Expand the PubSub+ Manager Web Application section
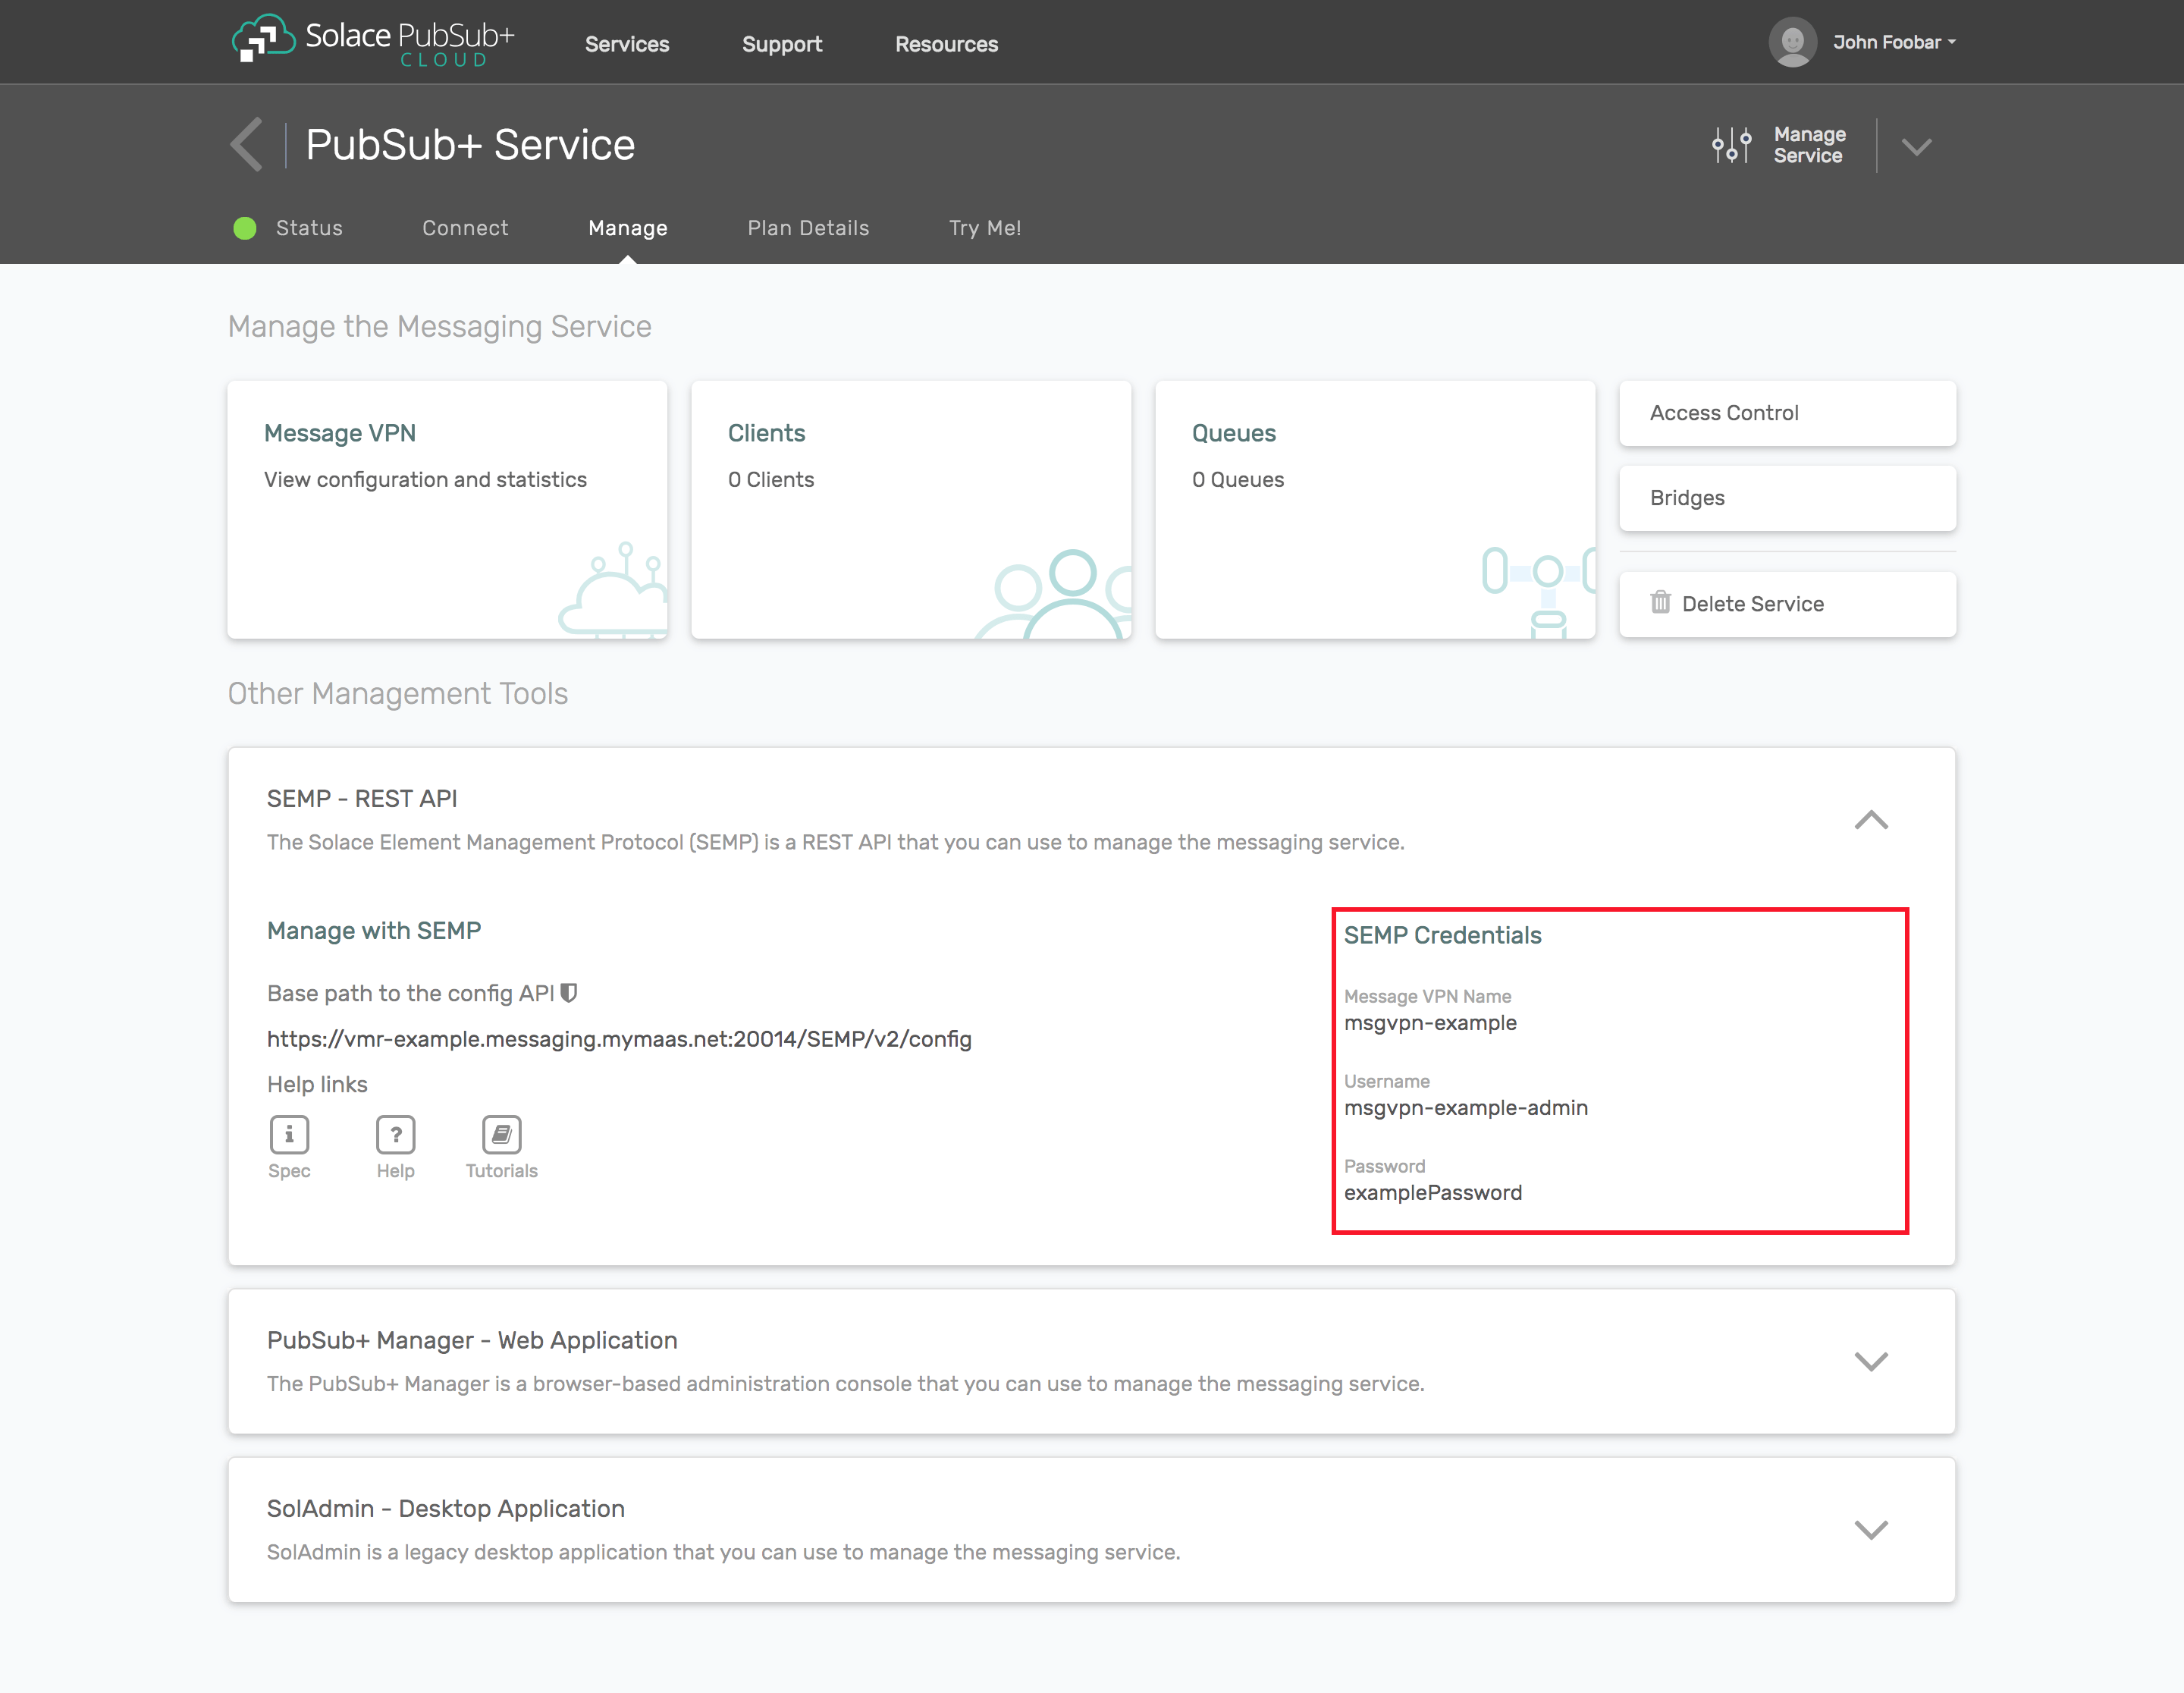The height and width of the screenshot is (1693, 2184). 1870,1361
